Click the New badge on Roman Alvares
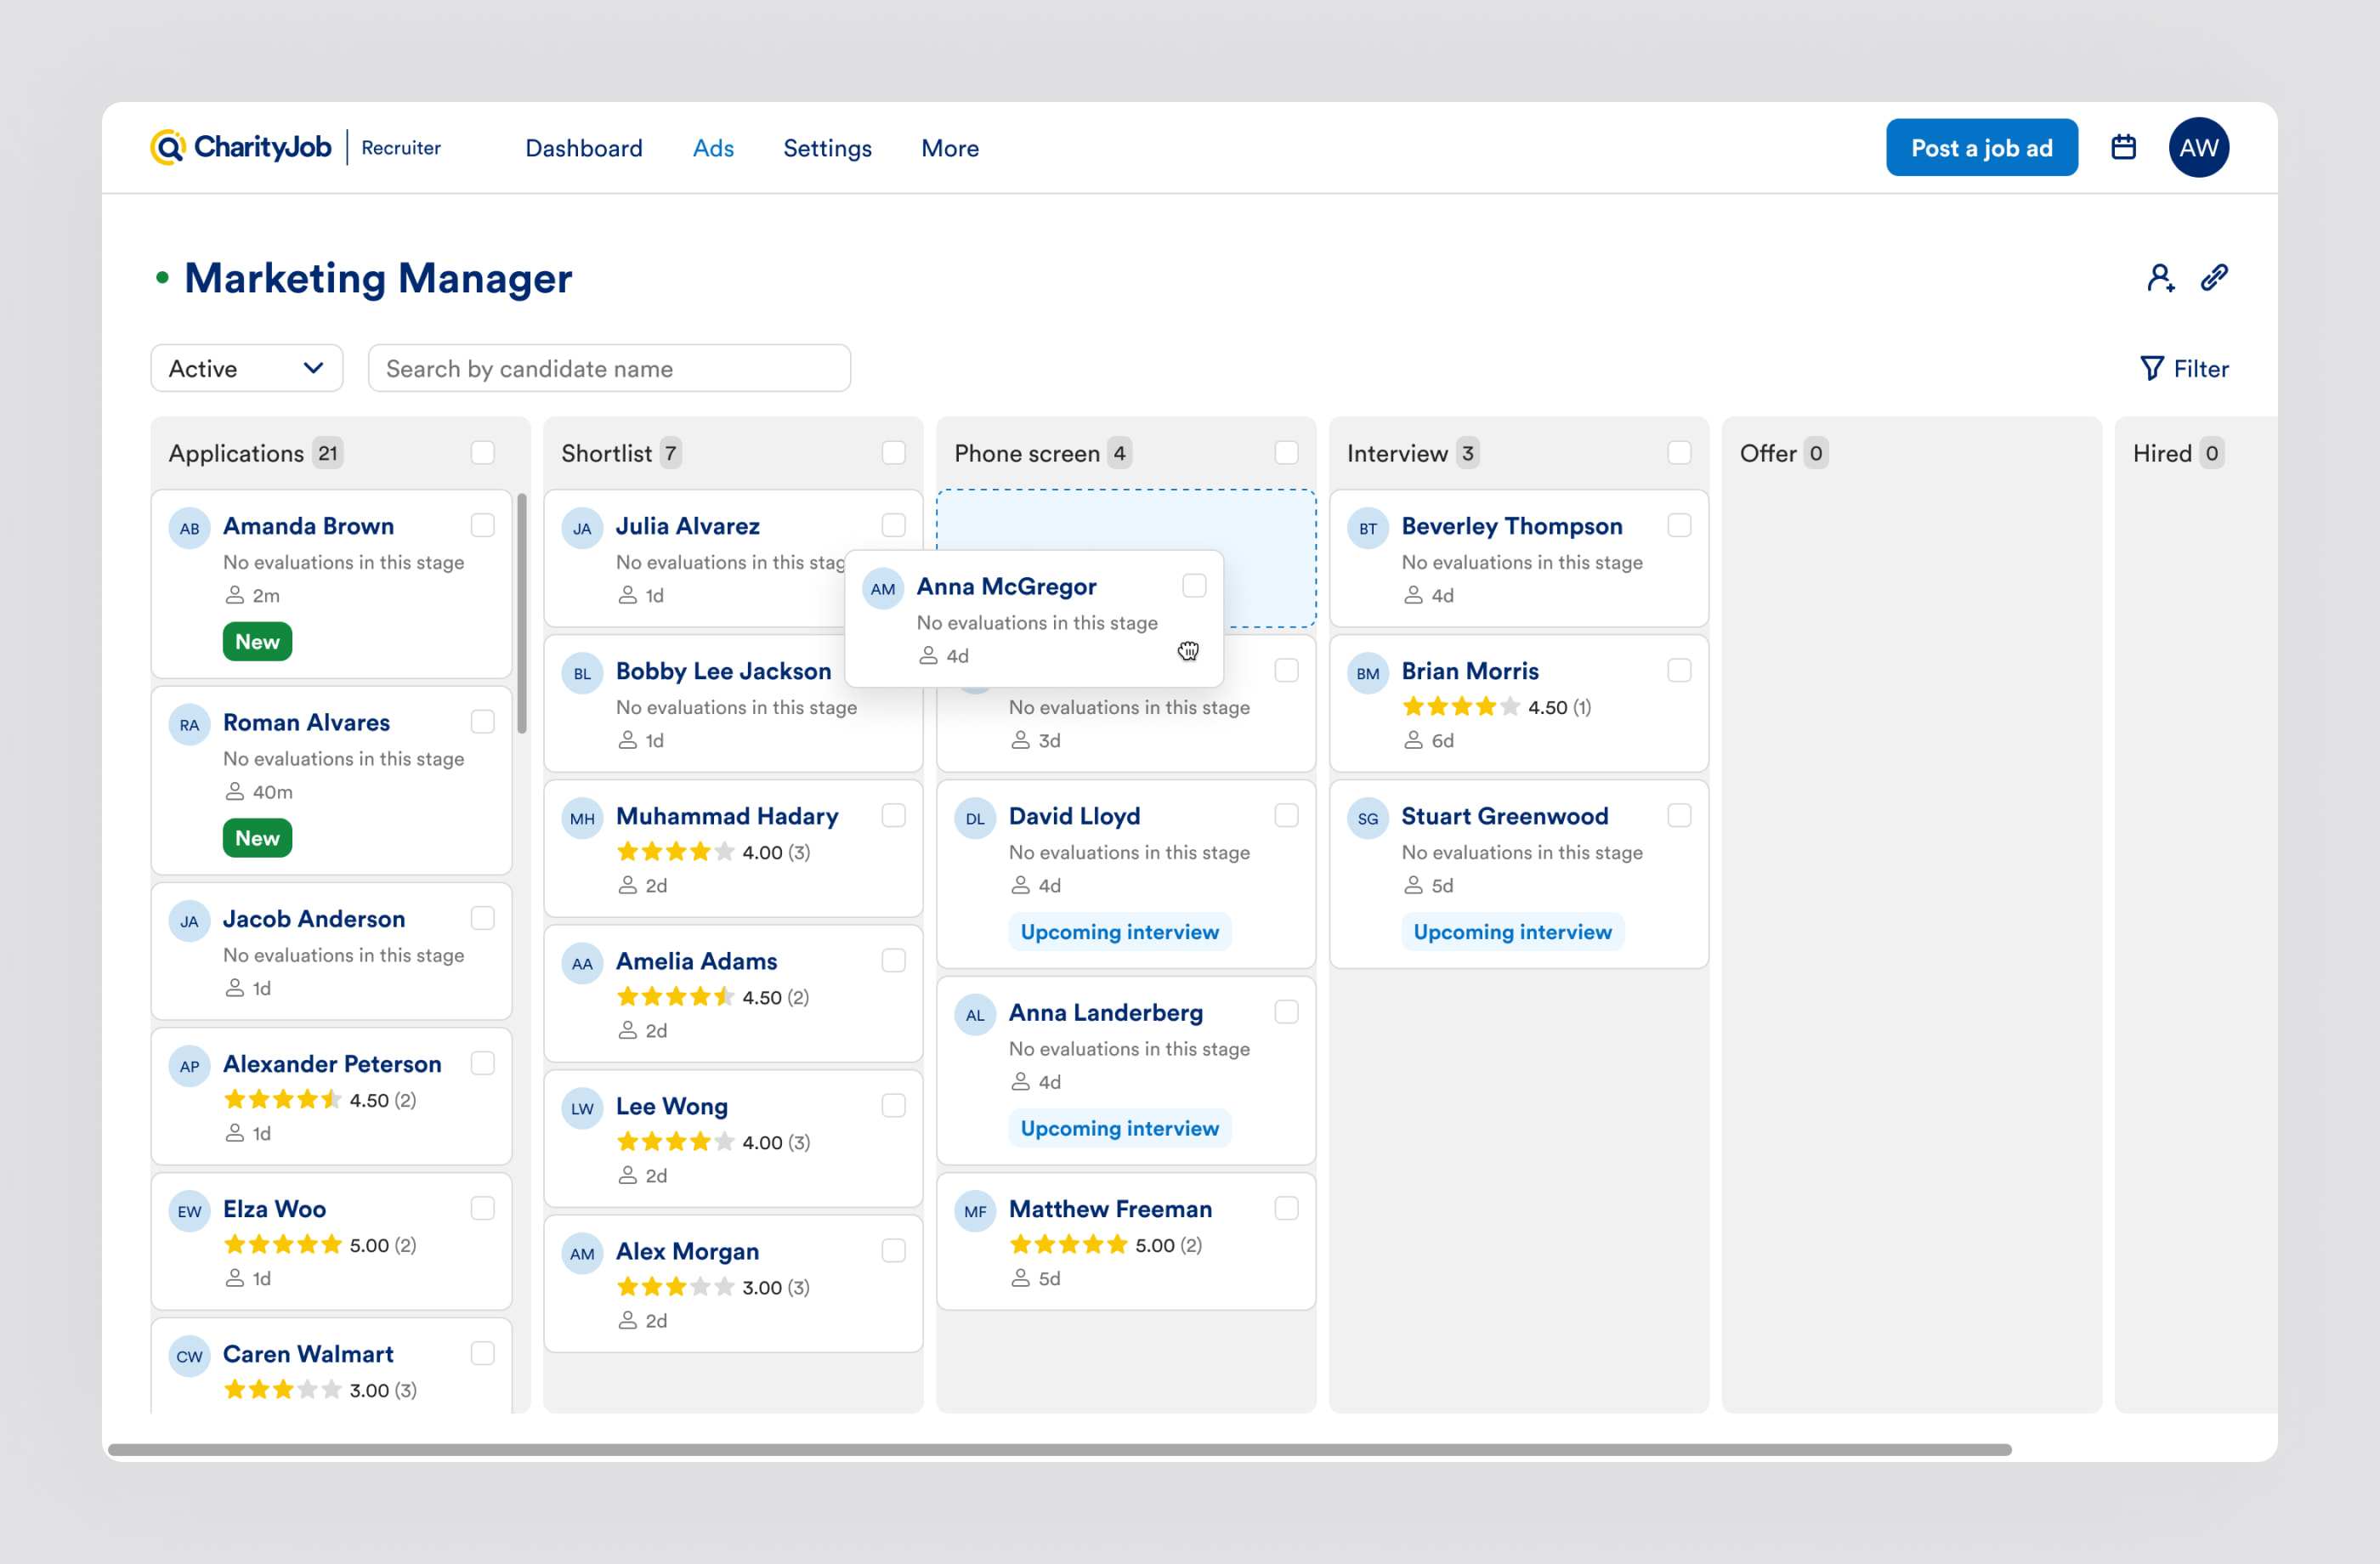Viewport: 2380px width, 1564px height. pos(257,838)
